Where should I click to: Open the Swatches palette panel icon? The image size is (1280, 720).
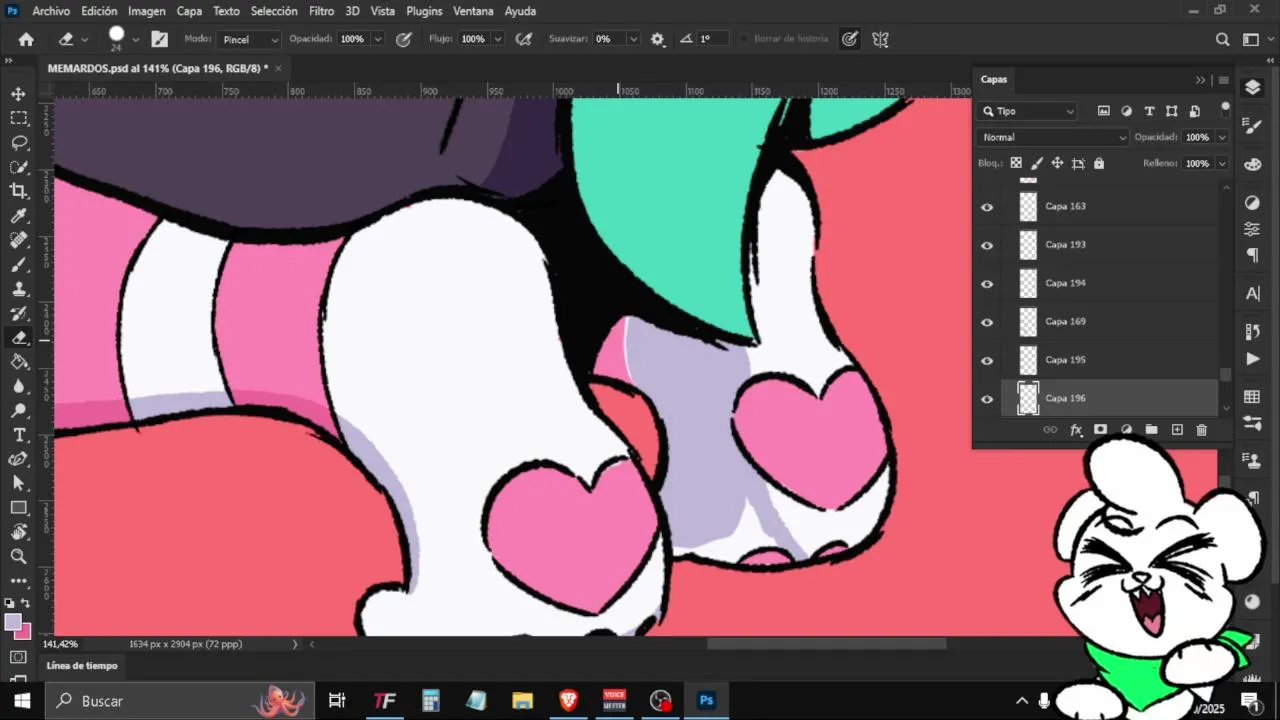click(x=1252, y=397)
